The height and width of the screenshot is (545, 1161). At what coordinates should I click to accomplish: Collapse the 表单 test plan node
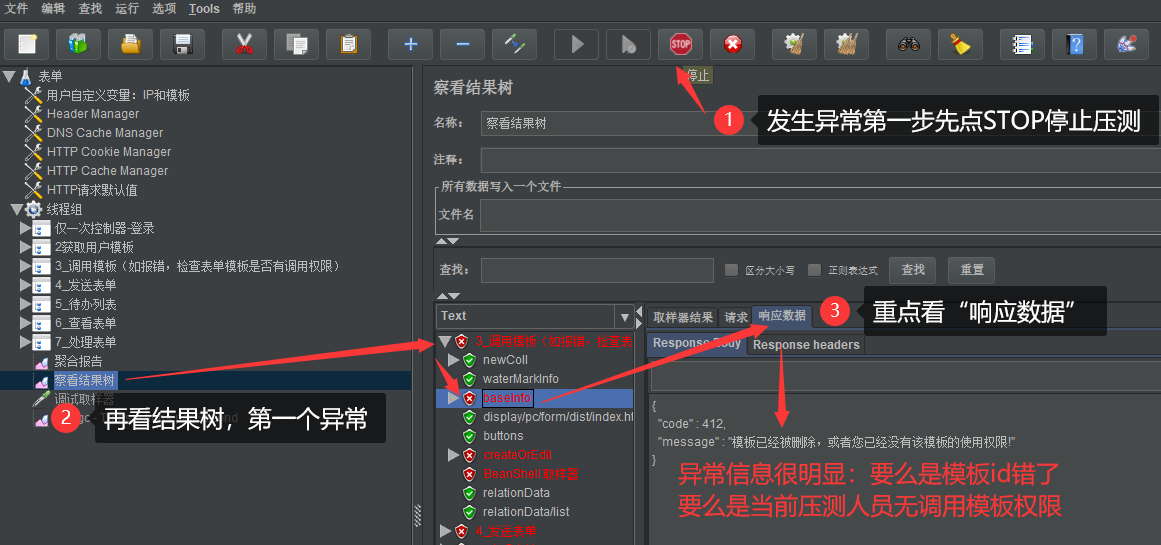pyautogui.click(x=9, y=76)
